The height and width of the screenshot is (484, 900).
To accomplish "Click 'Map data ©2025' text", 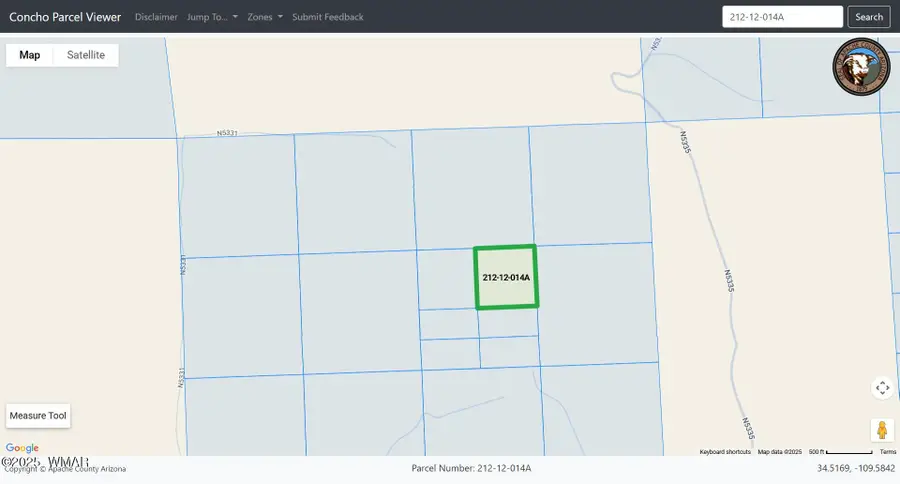I will coord(779,452).
